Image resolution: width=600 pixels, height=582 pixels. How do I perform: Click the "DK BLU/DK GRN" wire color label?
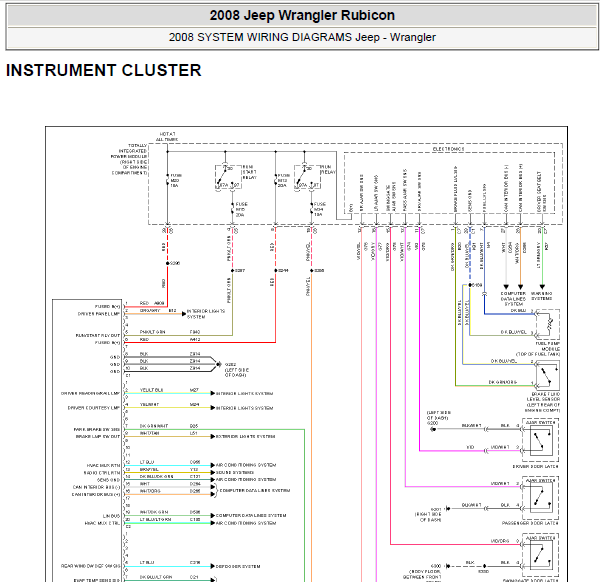pos(157,476)
